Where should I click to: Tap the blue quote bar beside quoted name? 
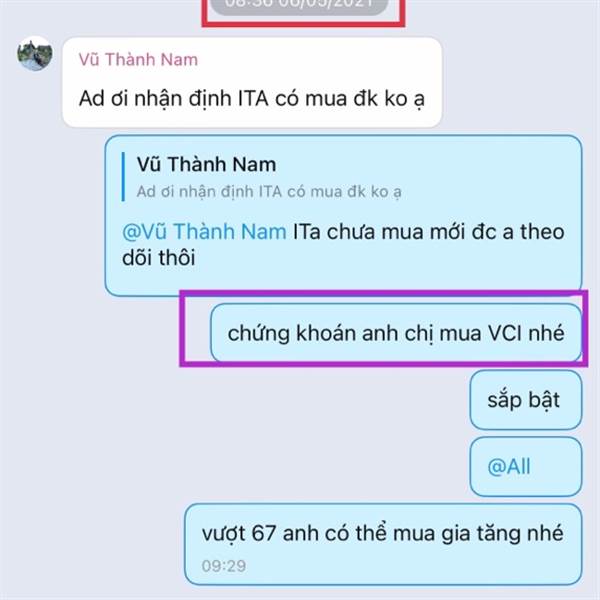(x=123, y=176)
